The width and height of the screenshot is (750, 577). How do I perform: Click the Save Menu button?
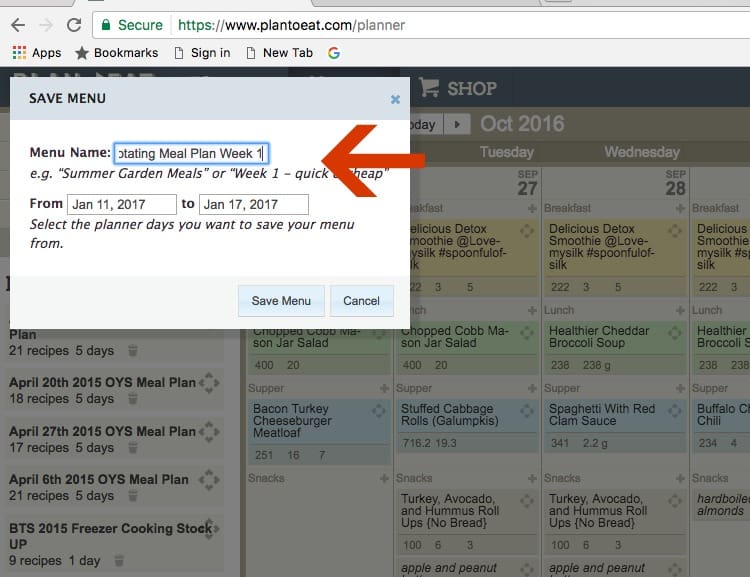coord(281,301)
